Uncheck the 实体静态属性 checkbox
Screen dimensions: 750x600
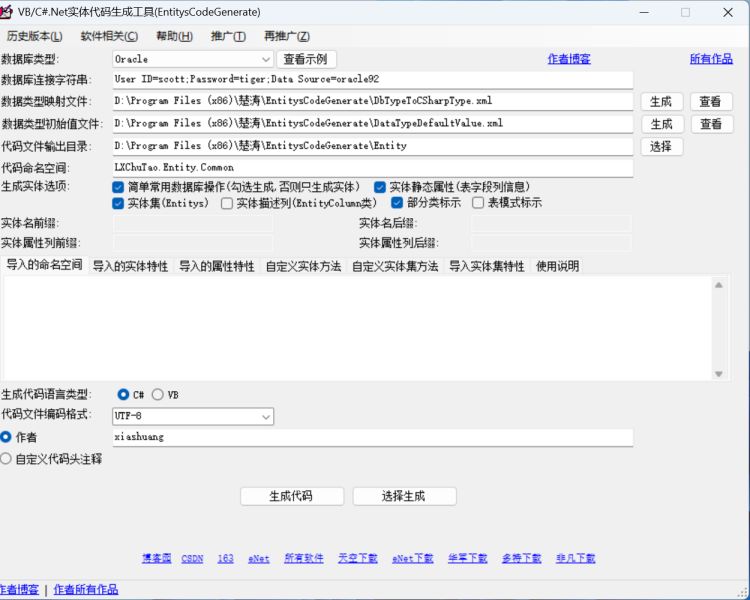pyautogui.click(x=380, y=187)
